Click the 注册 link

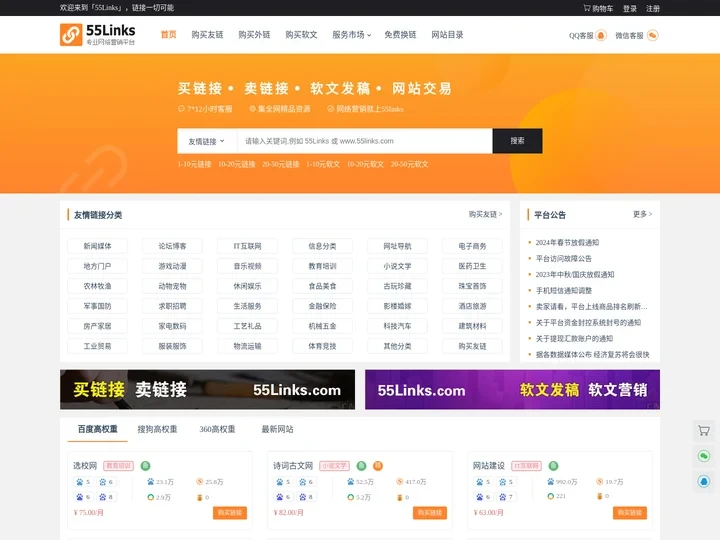(652, 8)
